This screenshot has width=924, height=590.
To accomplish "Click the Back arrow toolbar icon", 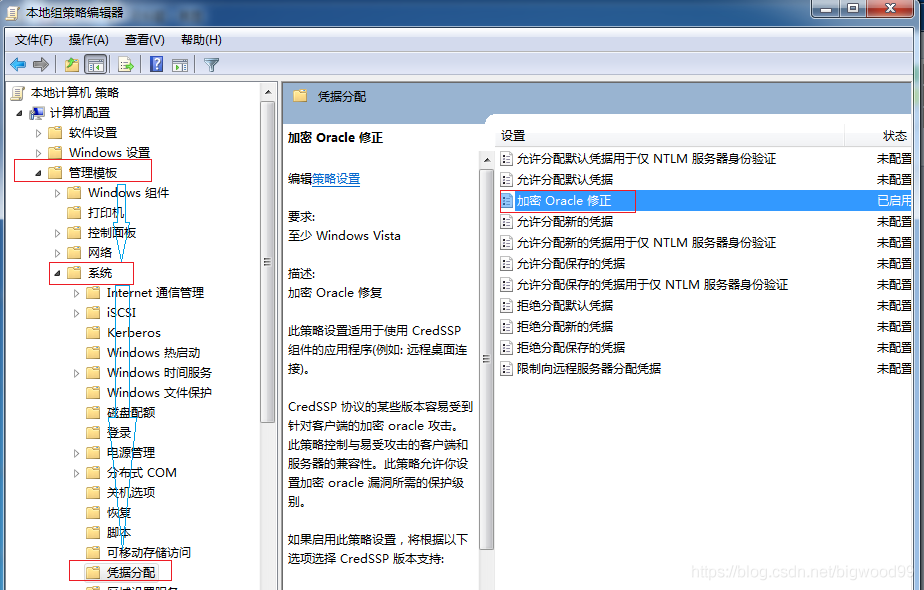I will click(18, 64).
